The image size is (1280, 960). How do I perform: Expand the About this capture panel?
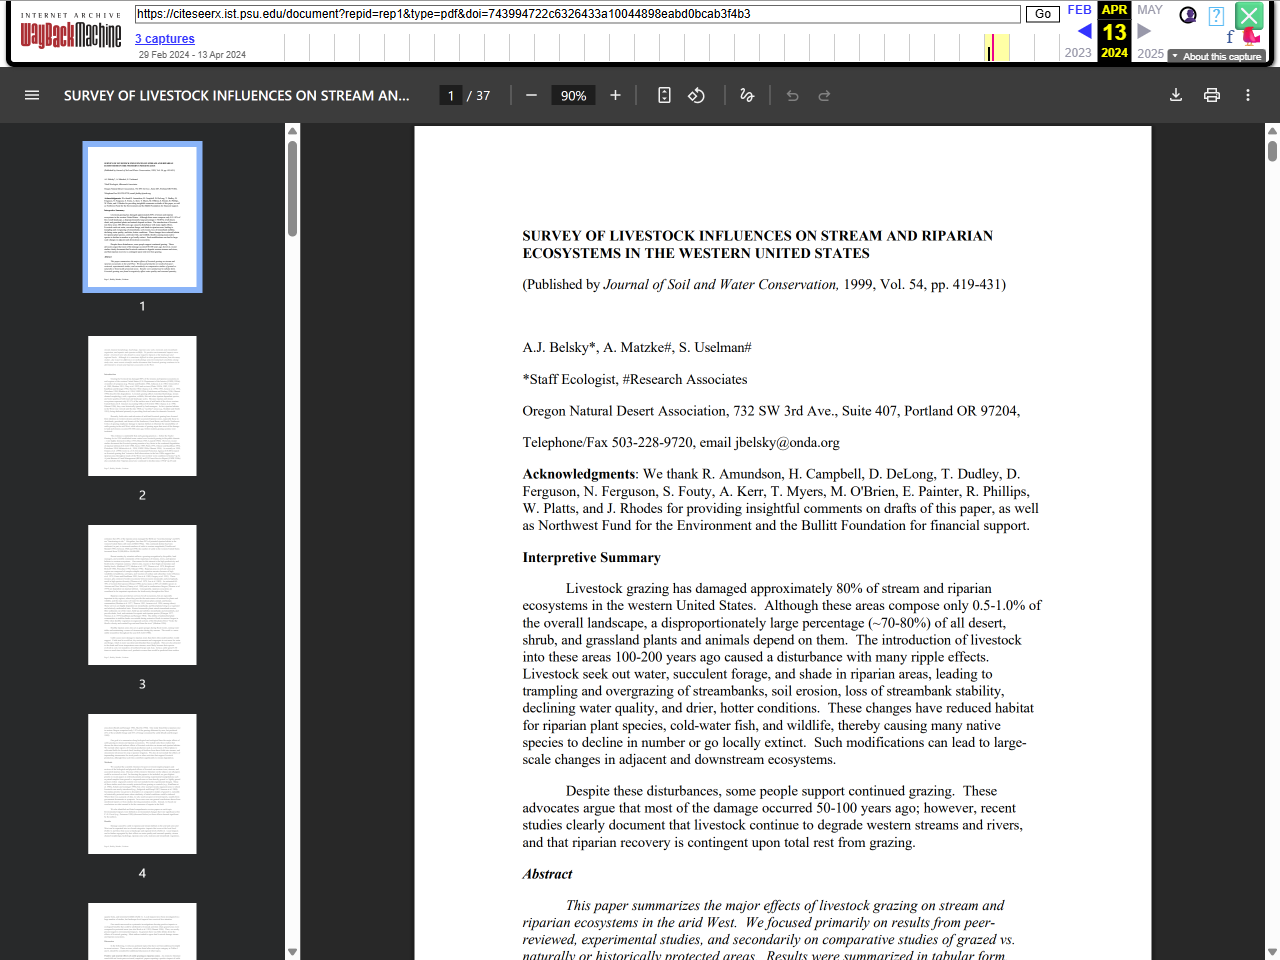[x=1216, y=56]
